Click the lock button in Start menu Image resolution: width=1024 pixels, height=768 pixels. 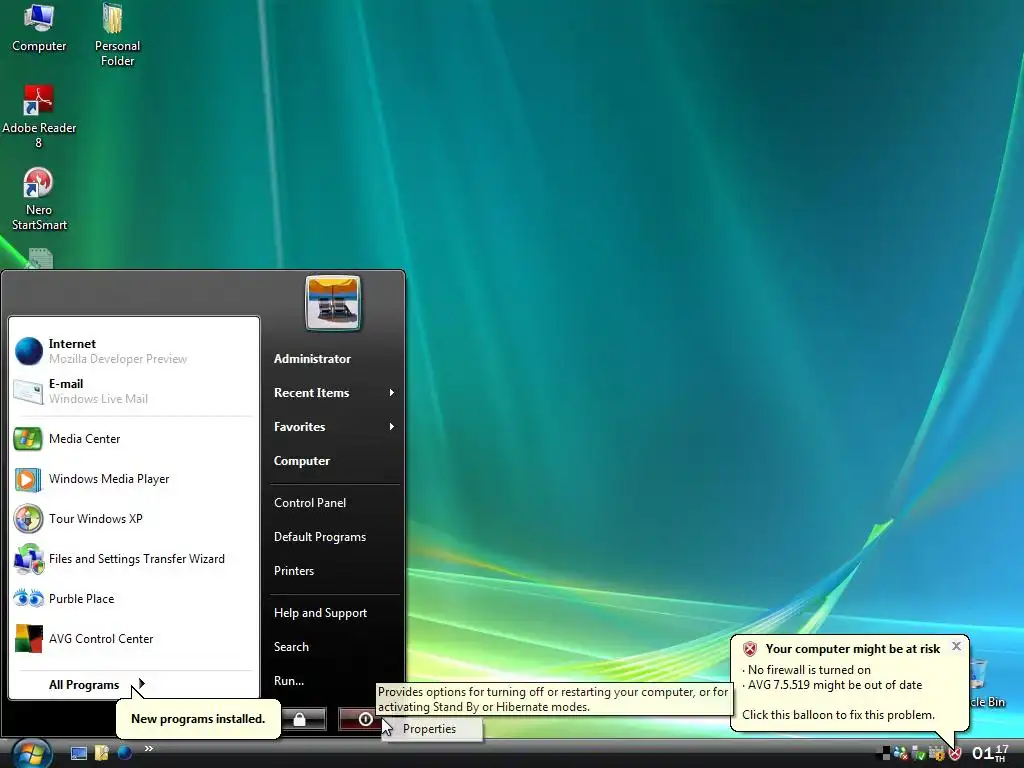point(300,719)
